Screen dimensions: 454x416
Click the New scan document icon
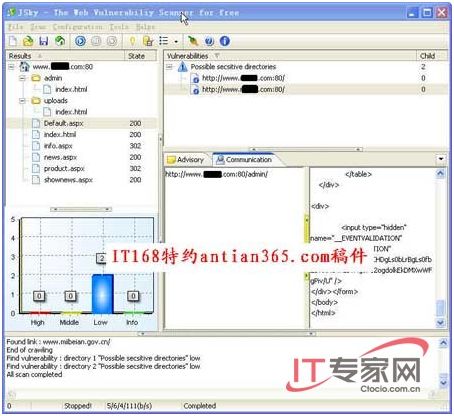13,41
